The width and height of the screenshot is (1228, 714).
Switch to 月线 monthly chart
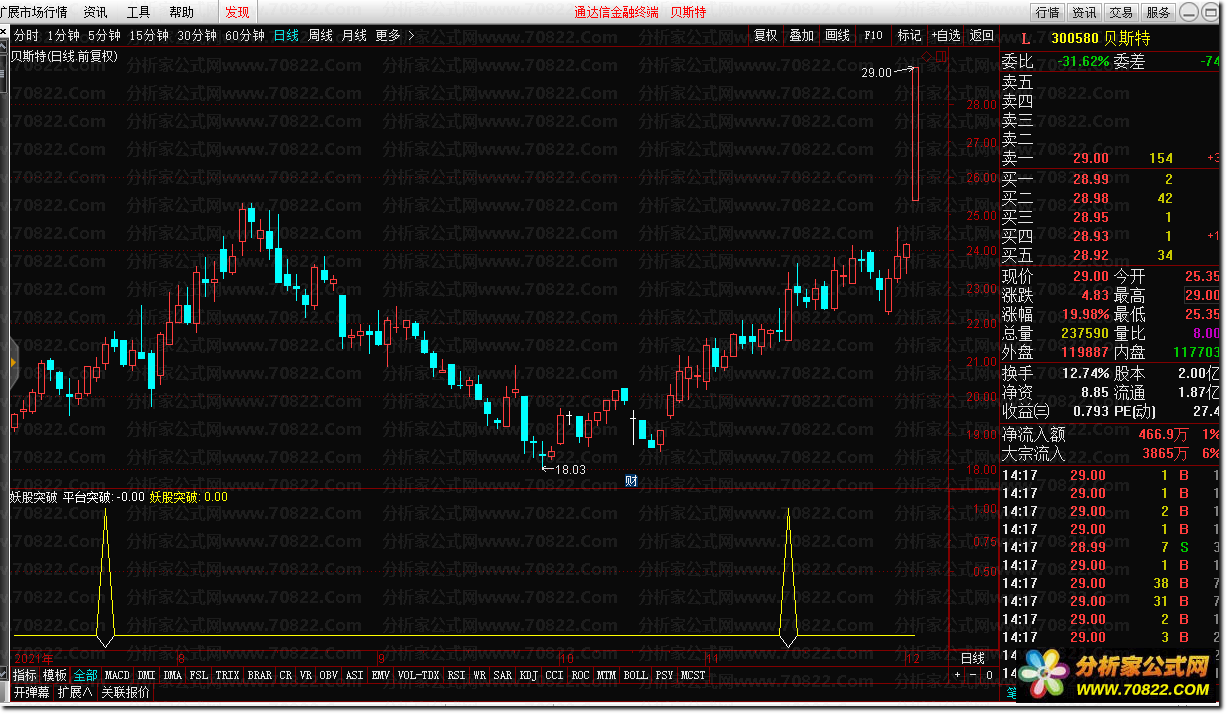click(x=354, y=35)
